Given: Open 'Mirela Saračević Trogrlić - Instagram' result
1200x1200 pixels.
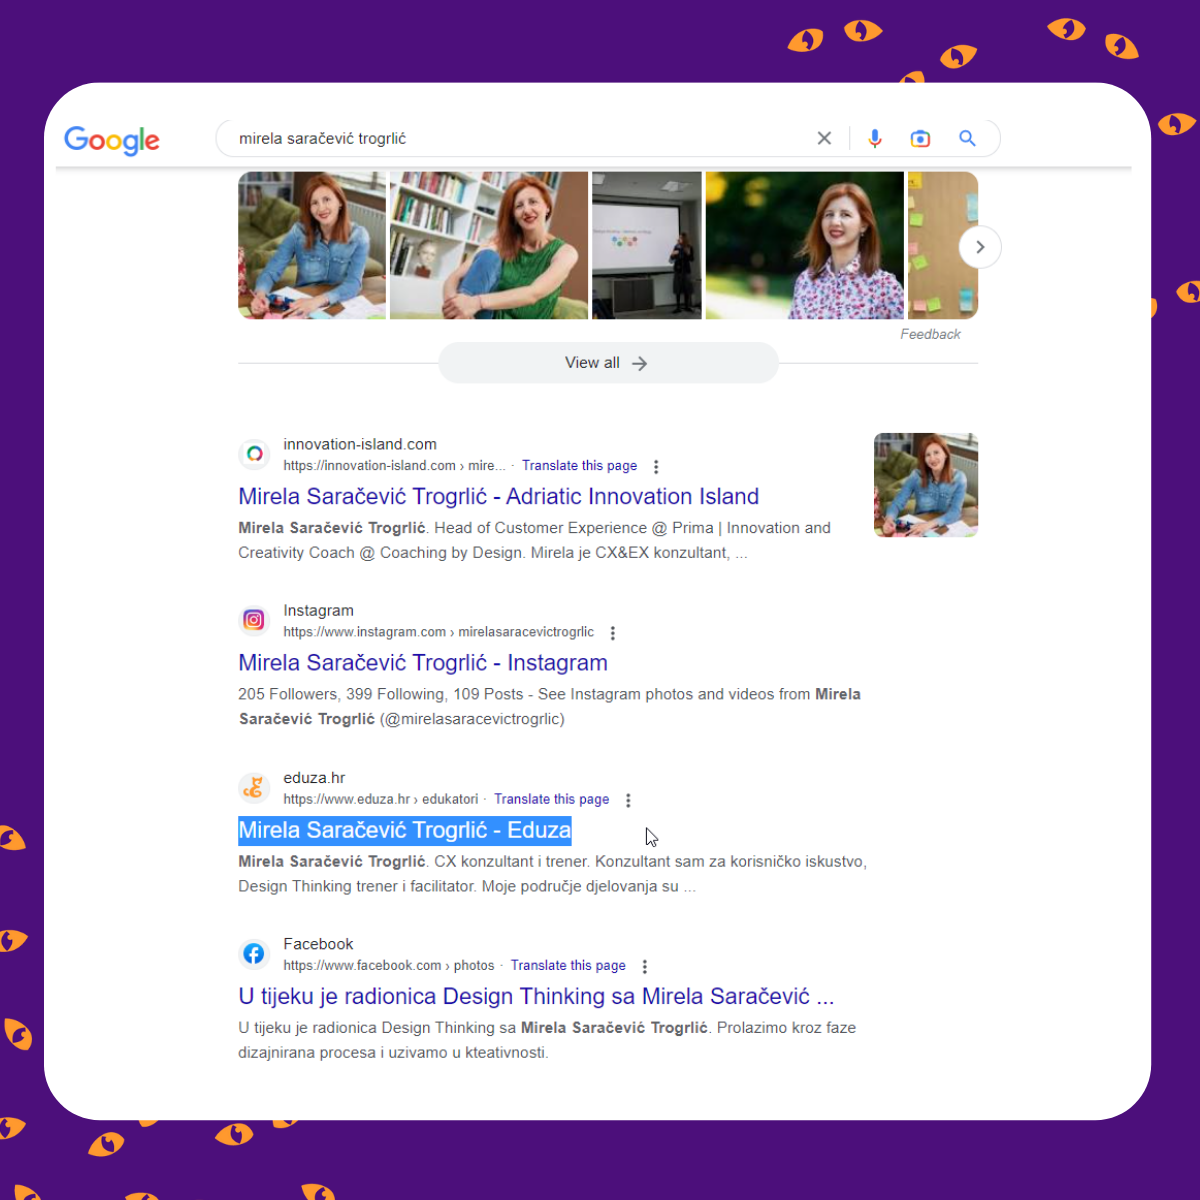Looking at the screenshot, I should coord(423,663).
